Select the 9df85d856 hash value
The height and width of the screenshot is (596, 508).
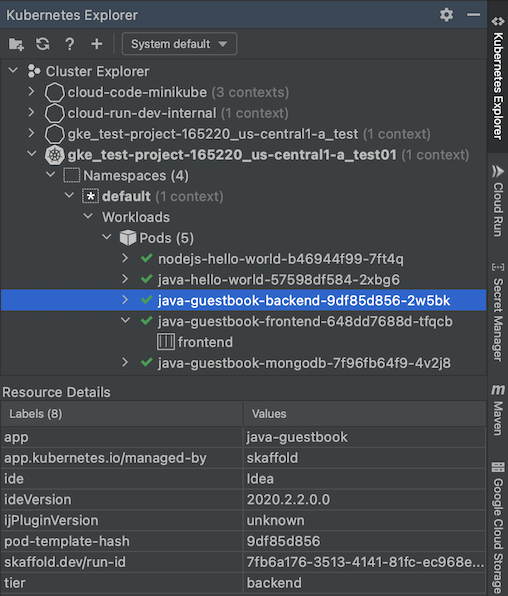coord(365,541)
